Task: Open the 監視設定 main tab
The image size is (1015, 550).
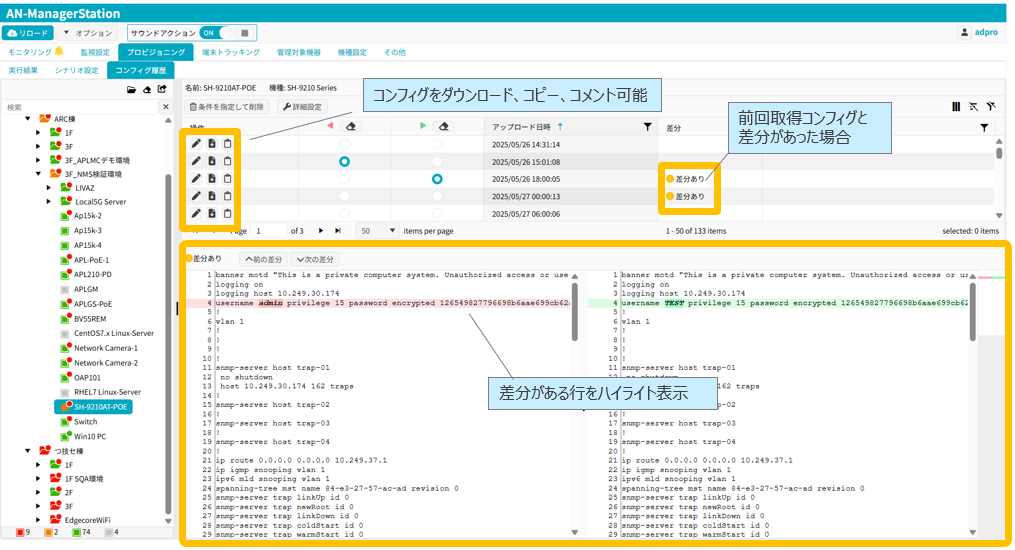Action: click(x=94, y=52)
